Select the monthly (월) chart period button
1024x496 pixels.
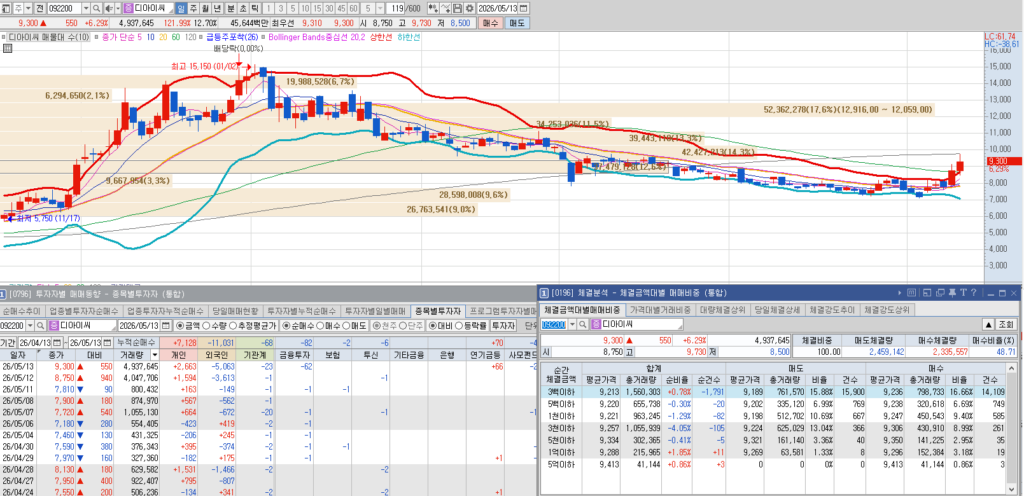[x=205, y=8]
